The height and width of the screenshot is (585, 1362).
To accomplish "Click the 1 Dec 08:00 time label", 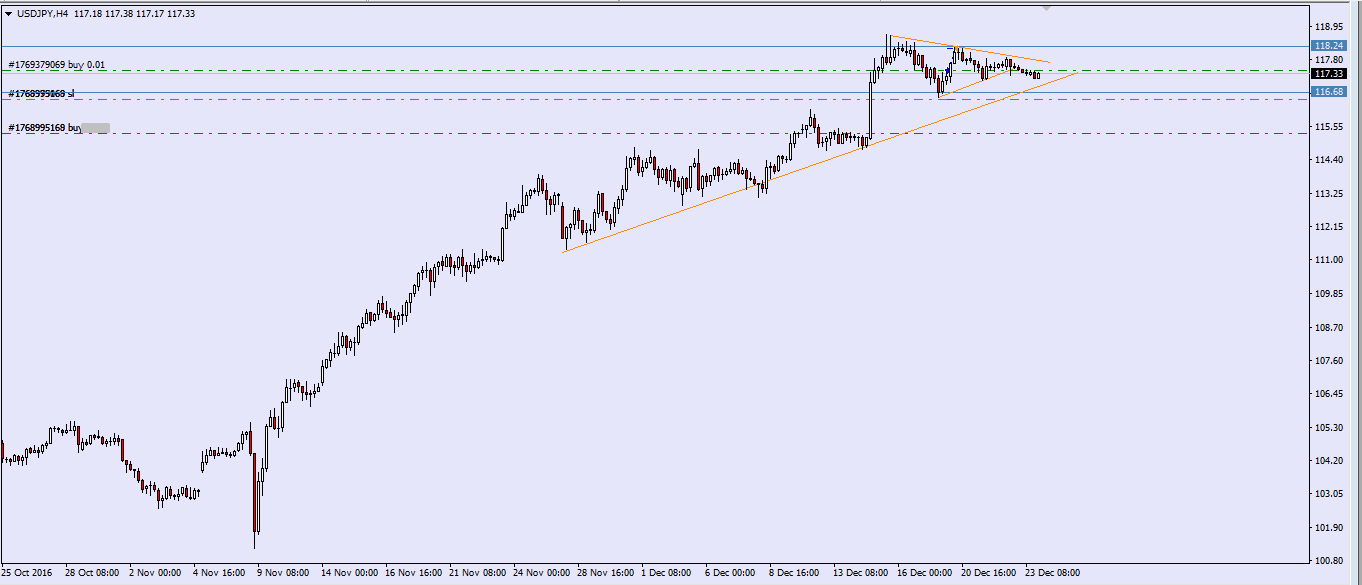I will pos(666,574).
